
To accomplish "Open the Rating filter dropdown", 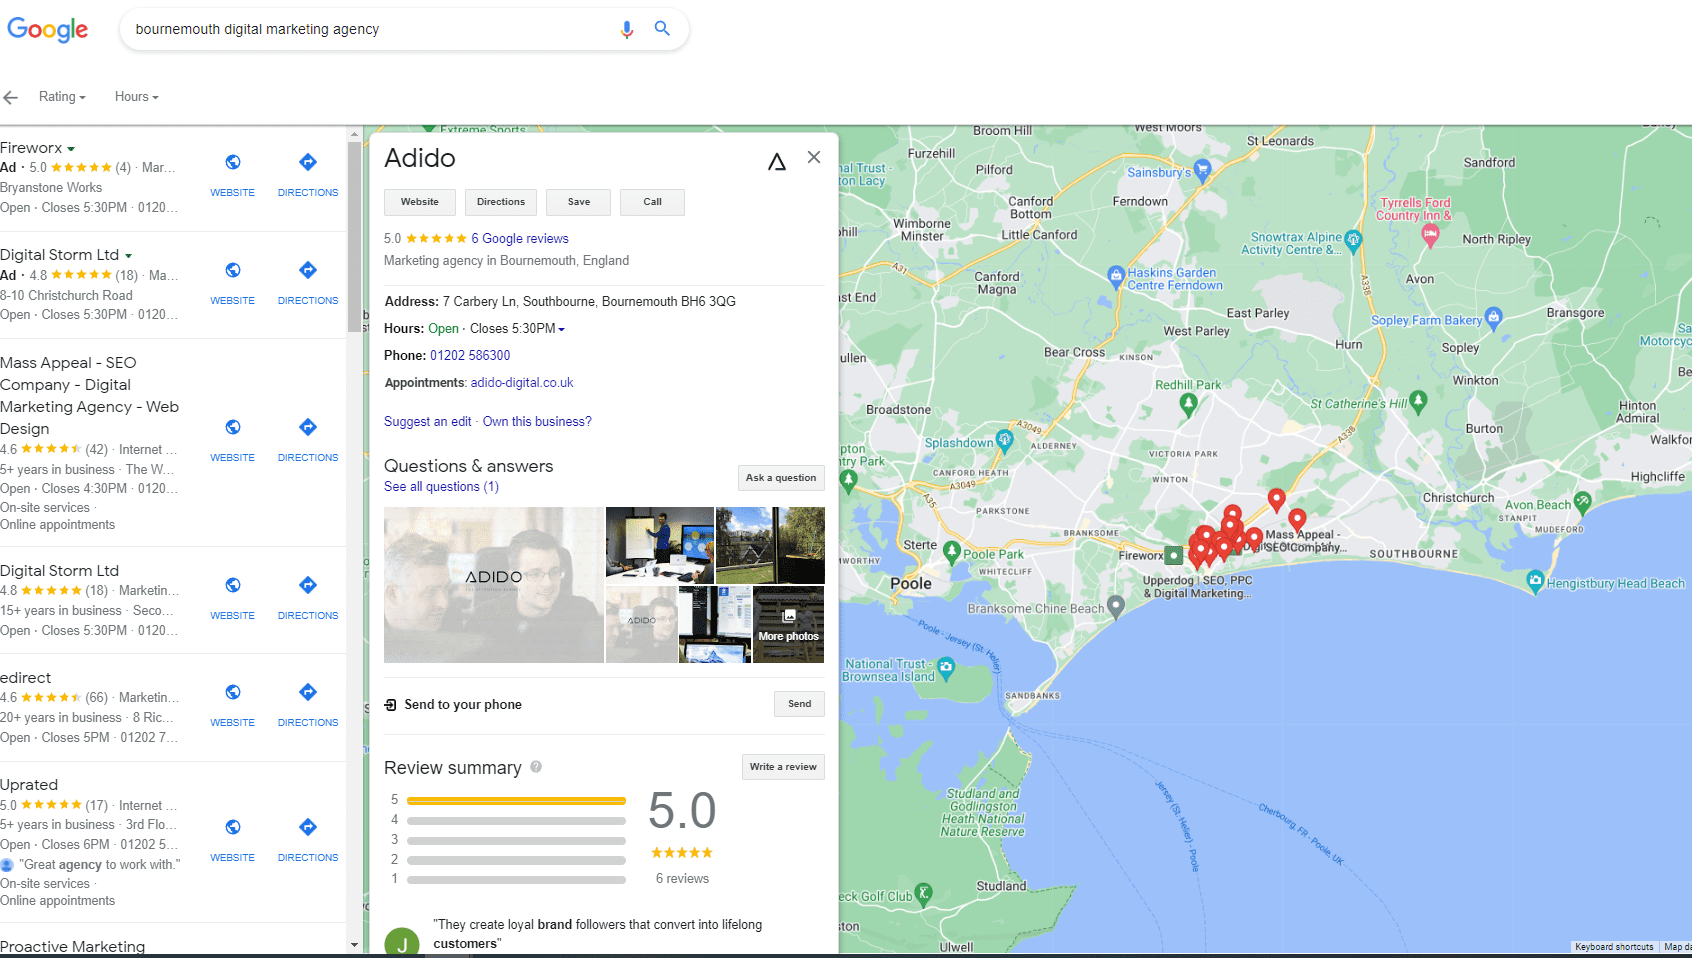I will coord(62,97).
